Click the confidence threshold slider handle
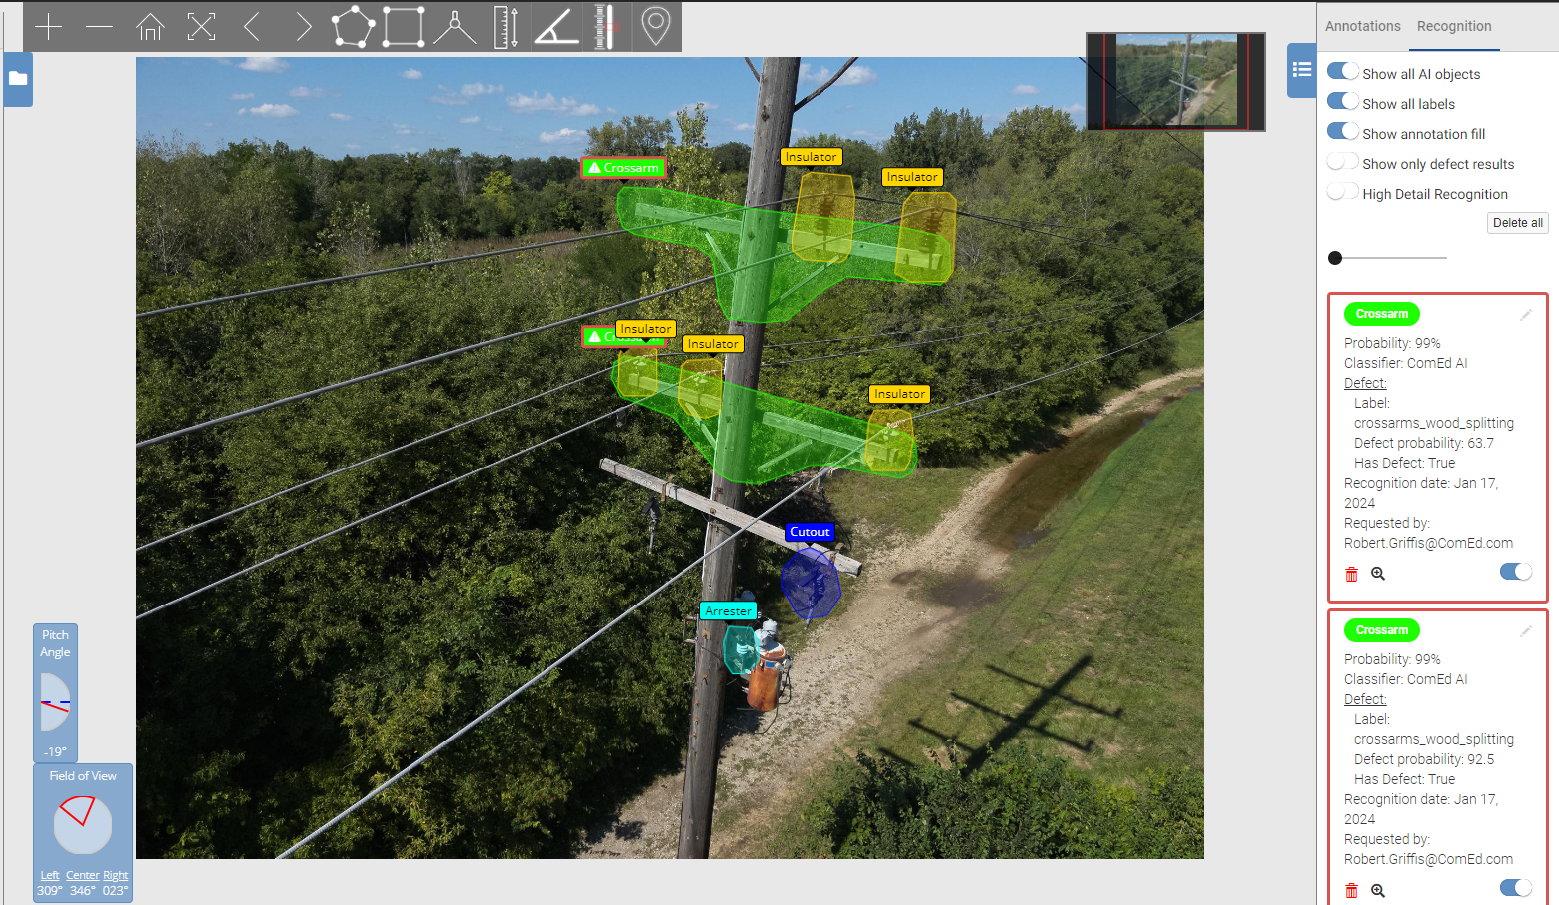 (1335, 258)
